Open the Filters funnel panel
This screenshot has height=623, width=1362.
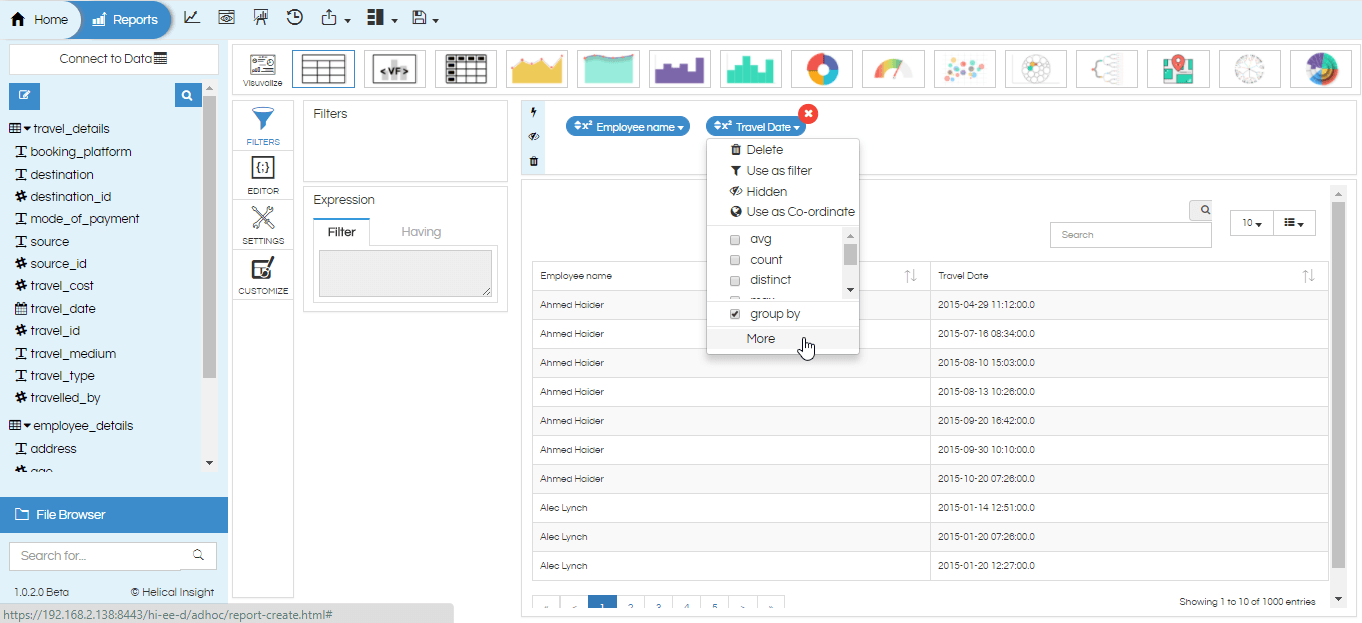click(263, 125)
